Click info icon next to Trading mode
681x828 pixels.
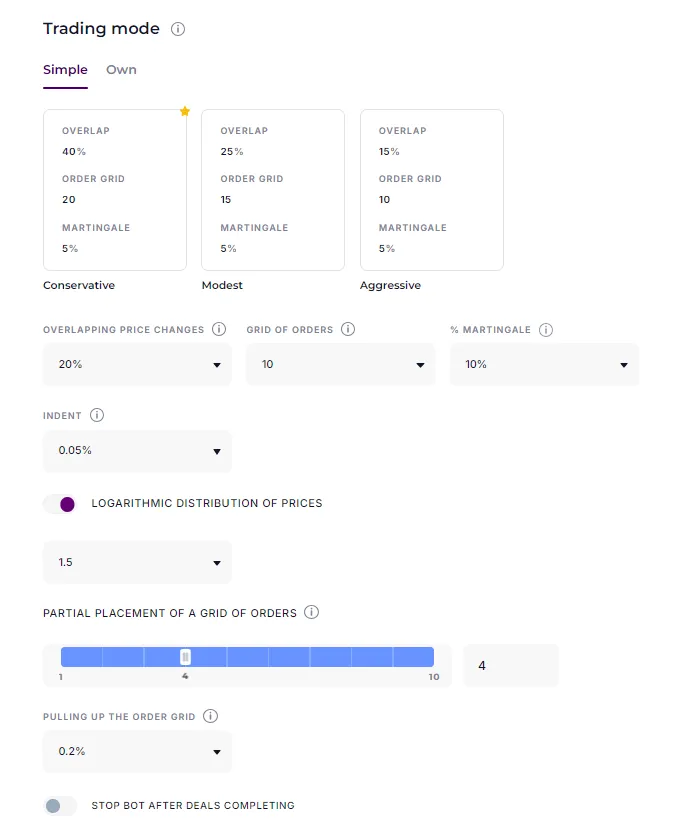coord(178,29)
